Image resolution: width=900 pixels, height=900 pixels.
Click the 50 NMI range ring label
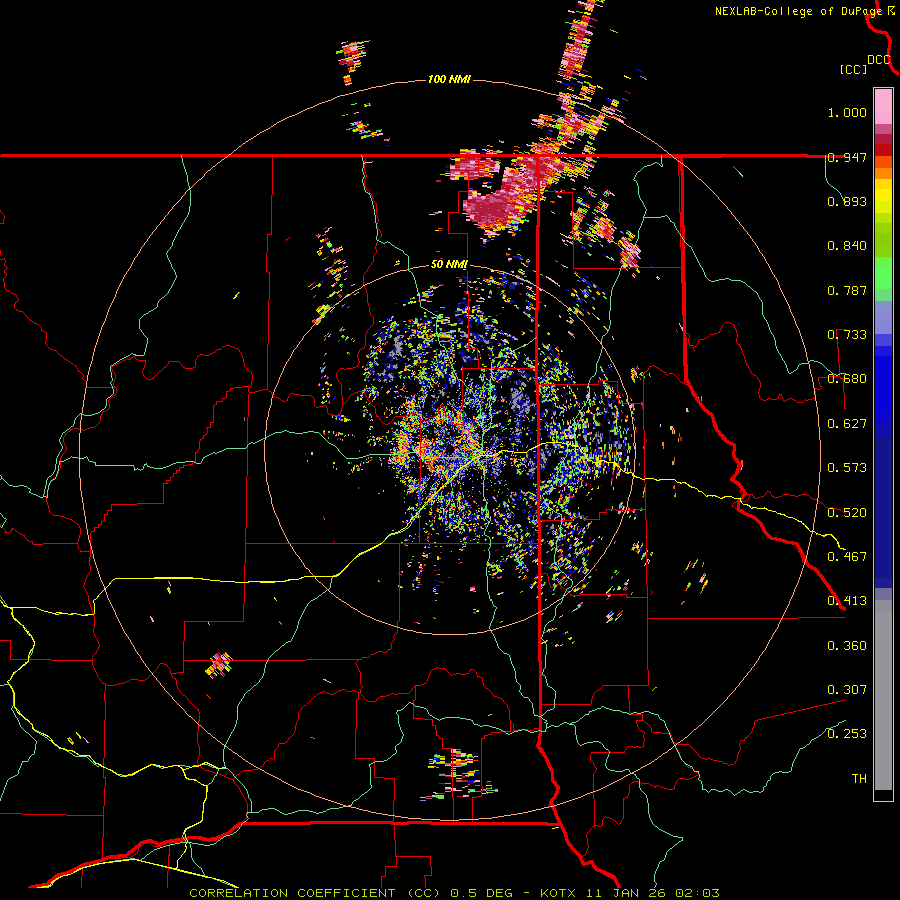point(449,265)
